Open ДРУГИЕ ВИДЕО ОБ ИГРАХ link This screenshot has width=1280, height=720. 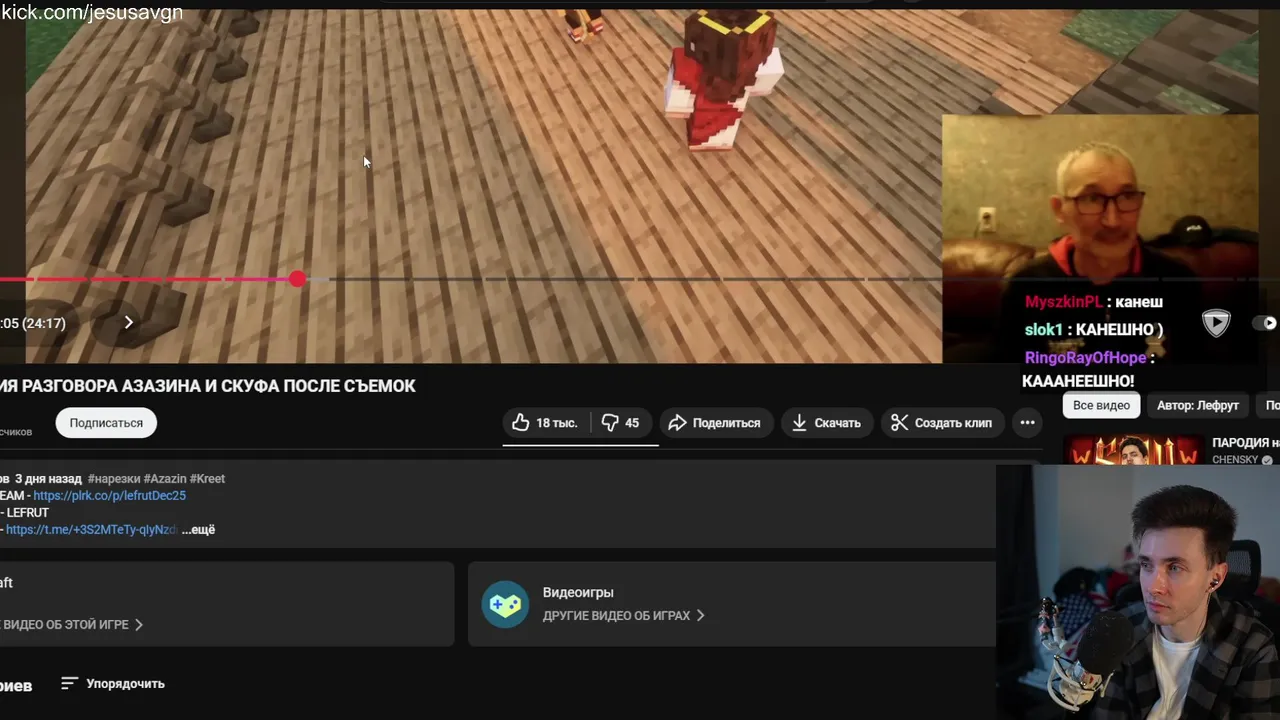point(624,616)
